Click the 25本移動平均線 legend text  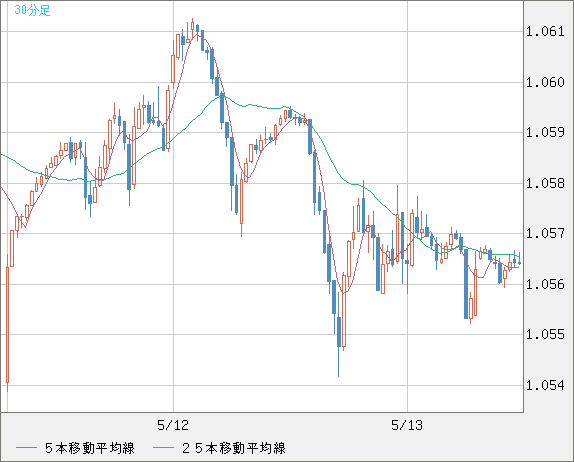pyautogui.click(x=234, y=448)
